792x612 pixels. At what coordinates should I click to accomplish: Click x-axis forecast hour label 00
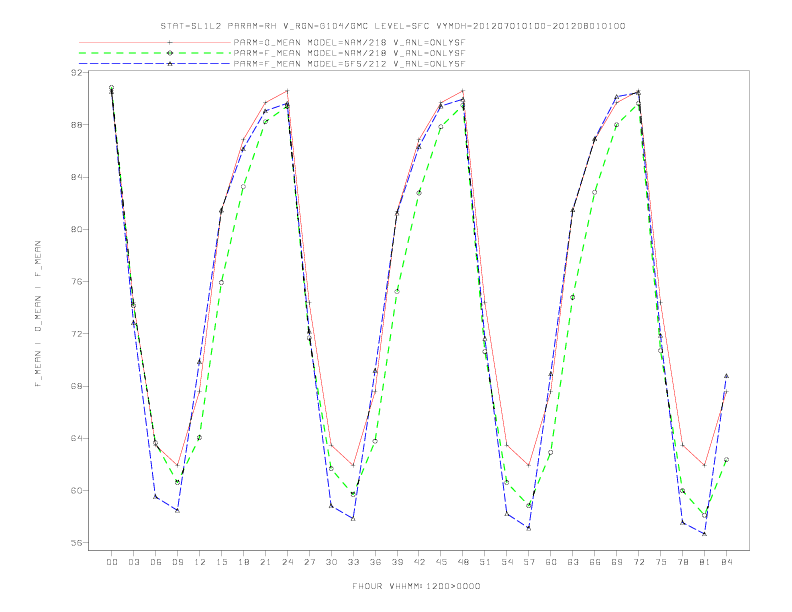tap(112, 562)
